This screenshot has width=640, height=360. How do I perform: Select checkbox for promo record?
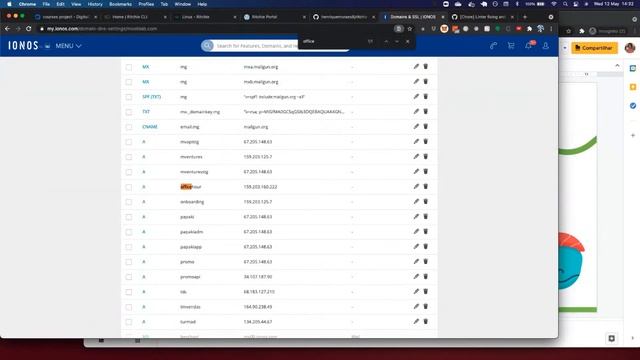pyautogui.click(x=129, y=262)
